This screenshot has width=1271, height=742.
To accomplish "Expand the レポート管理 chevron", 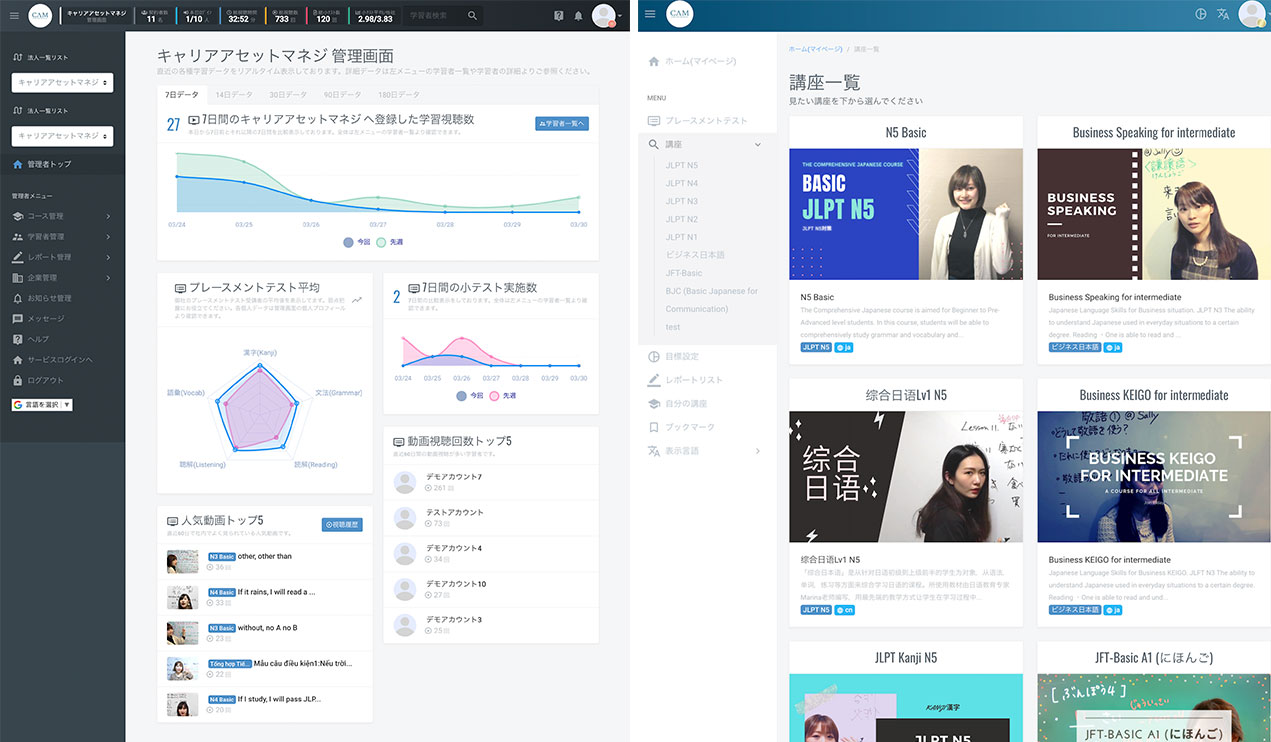I will [108, 257].
